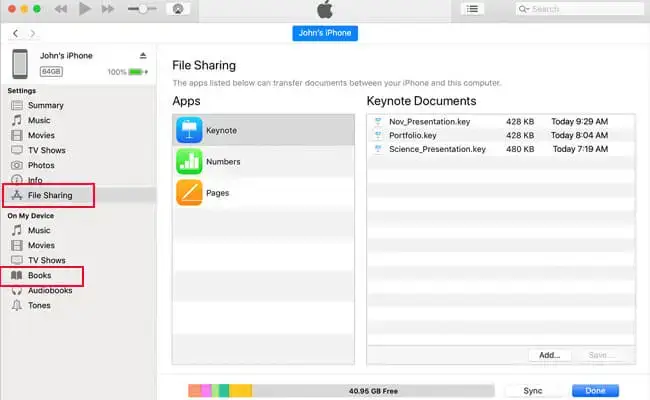
Task: Select the Keynote app icon
Action: click(x=189, y=130)
